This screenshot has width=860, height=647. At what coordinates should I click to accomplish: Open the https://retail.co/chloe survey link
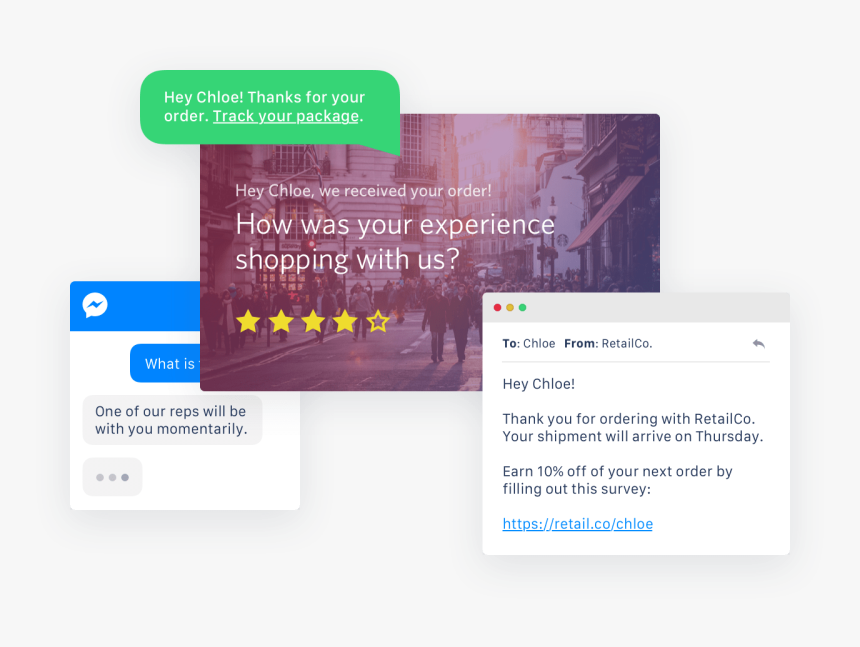[578, 524]
